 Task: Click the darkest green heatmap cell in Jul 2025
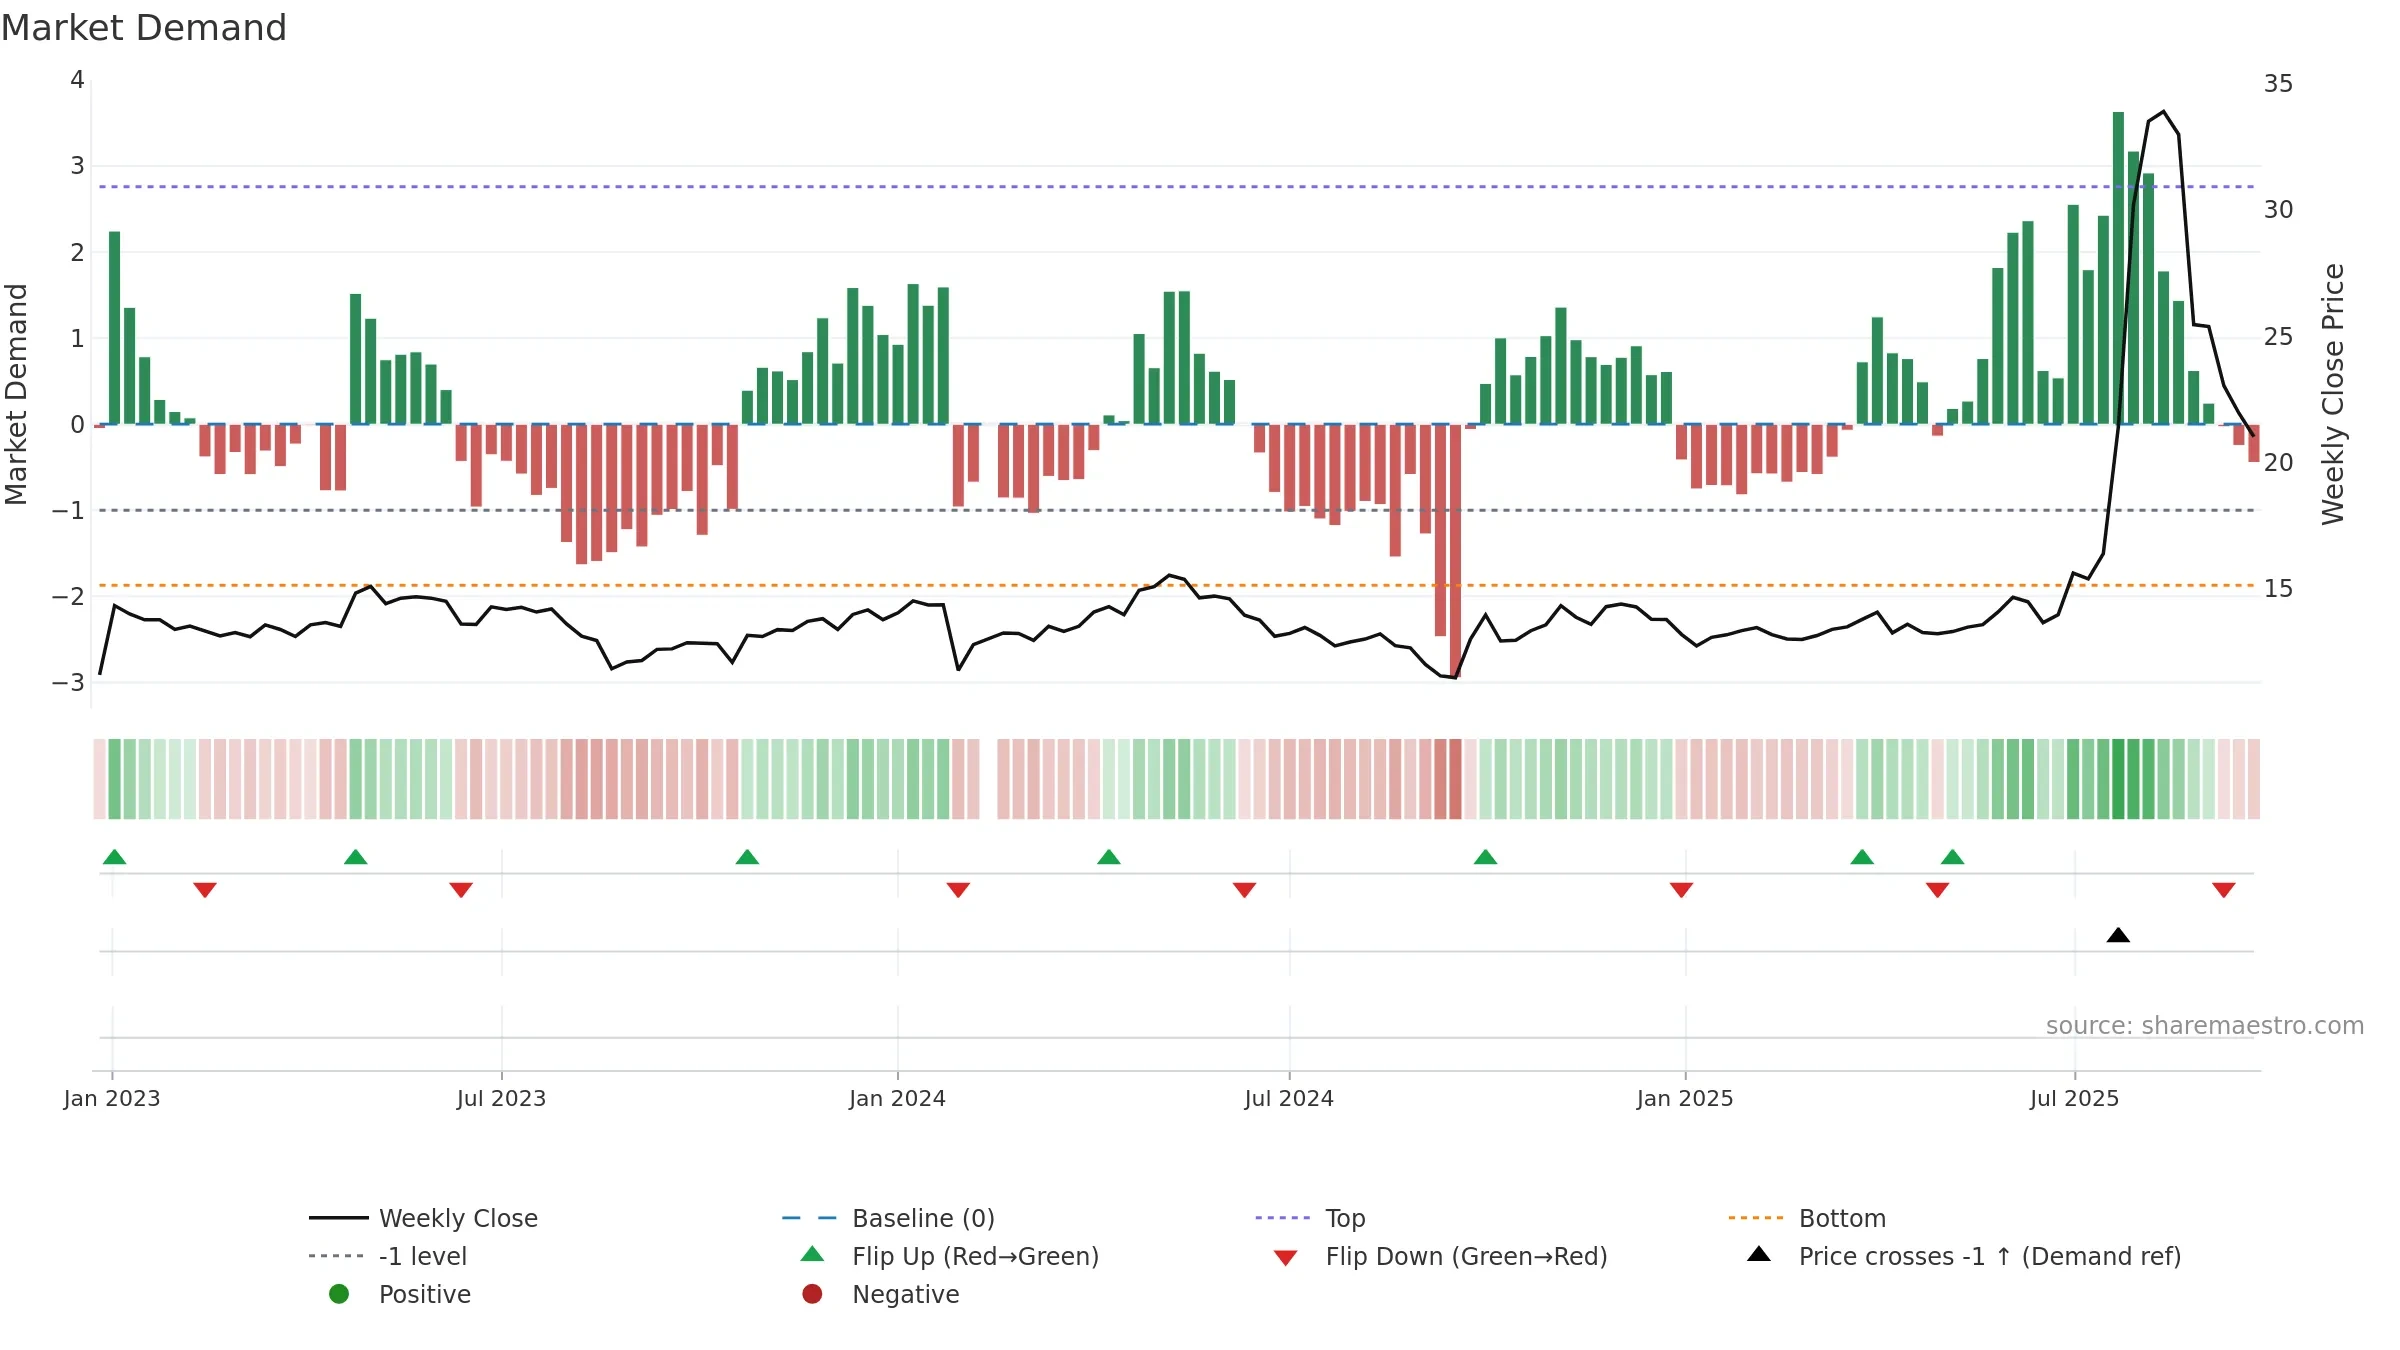2118,779
